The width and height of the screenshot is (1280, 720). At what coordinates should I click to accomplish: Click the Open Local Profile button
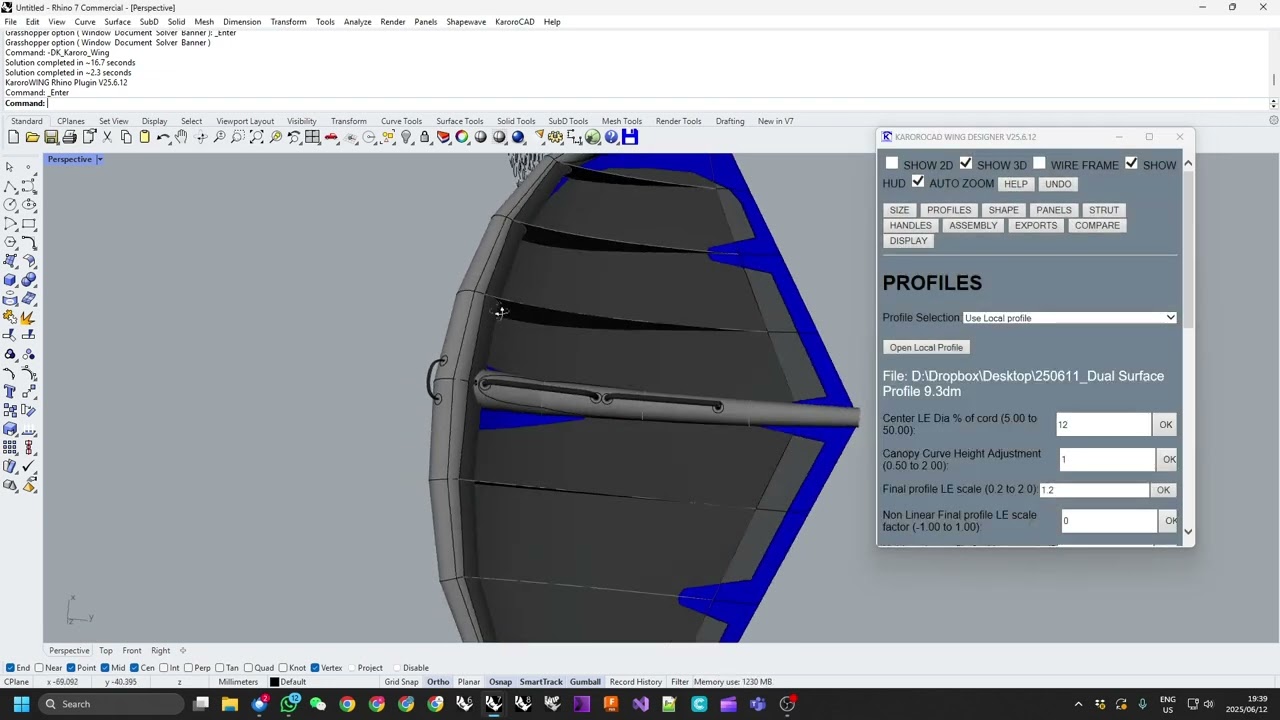pos(926,347)
